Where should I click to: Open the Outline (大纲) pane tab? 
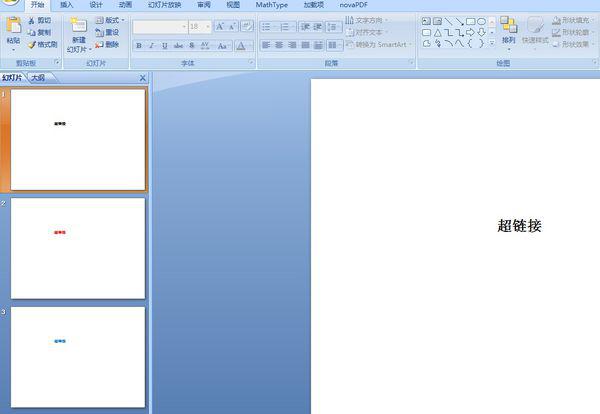(x=37, y=77)
